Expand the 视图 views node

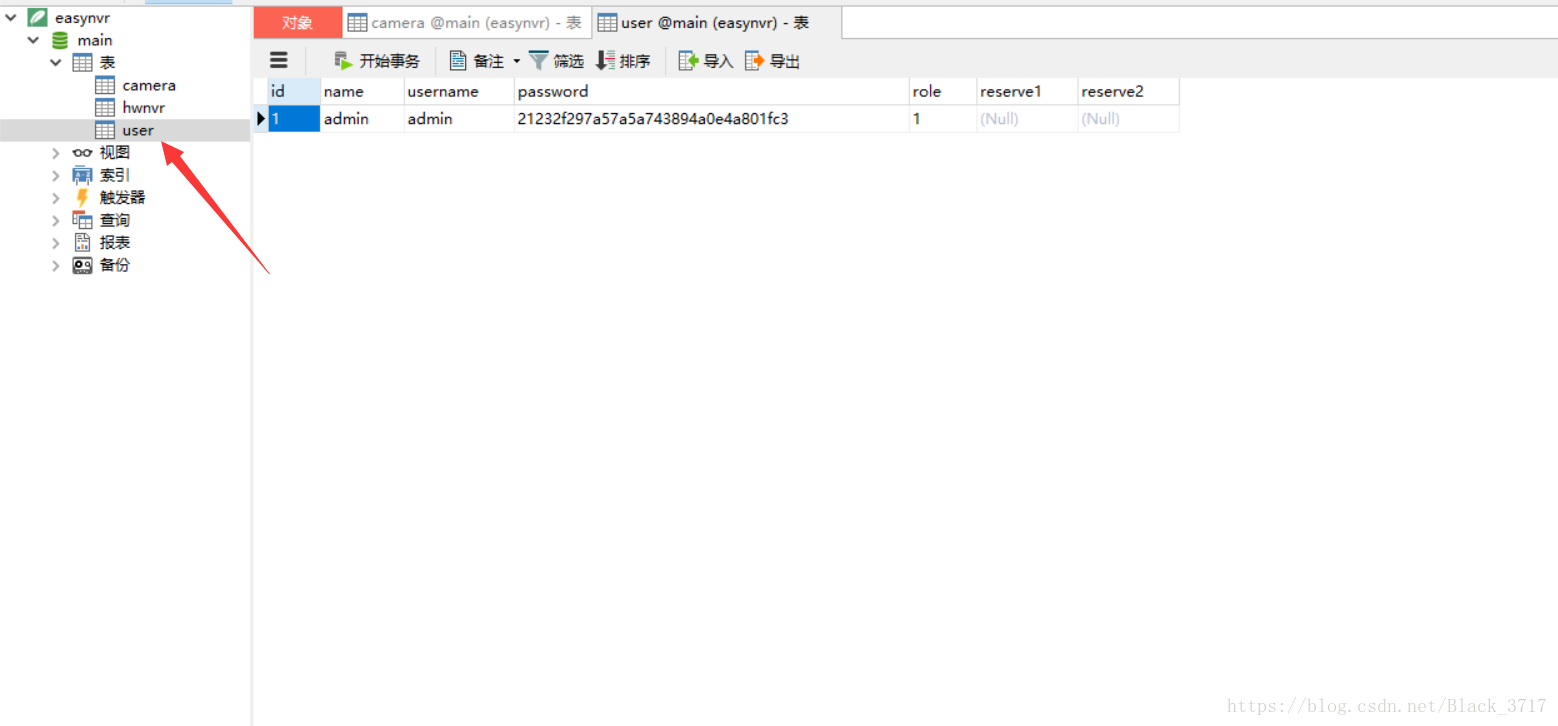[x=56, y=153]
